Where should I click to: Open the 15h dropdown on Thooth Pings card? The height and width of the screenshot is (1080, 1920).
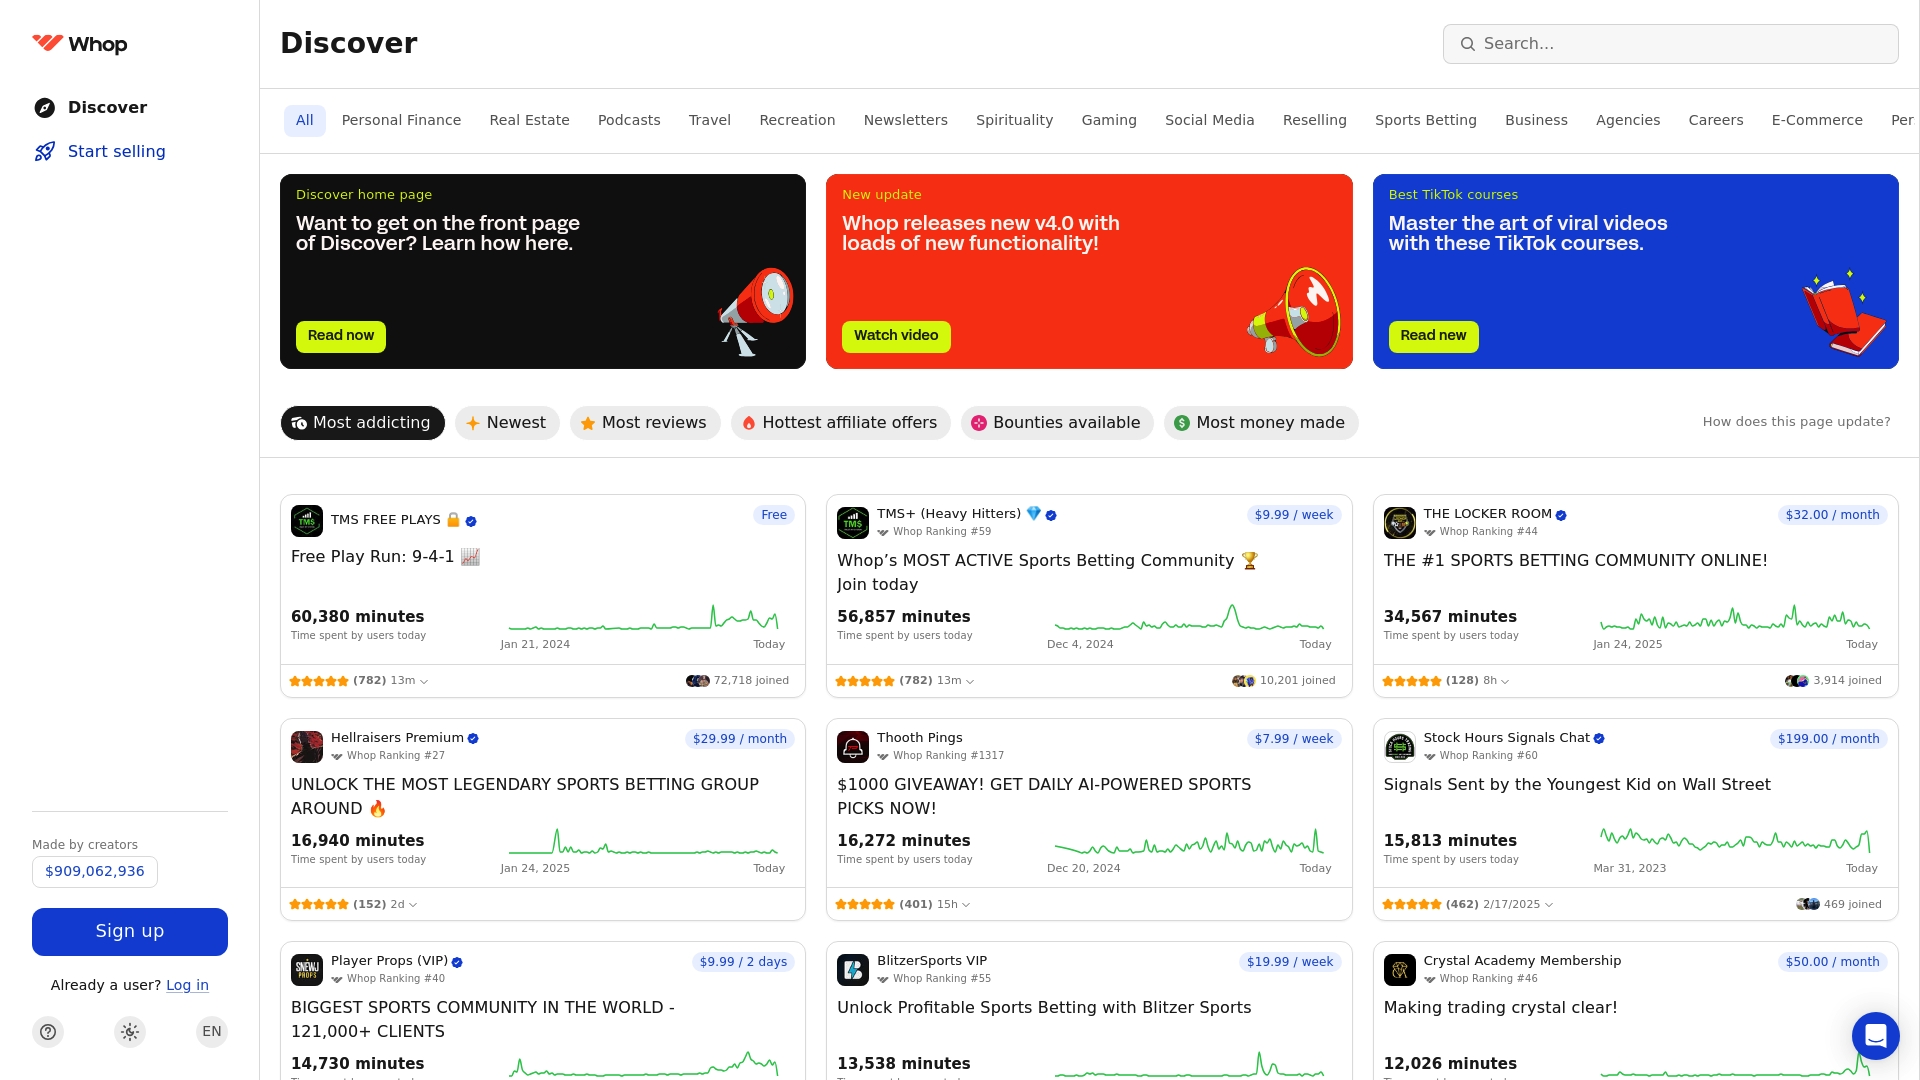(965, 904)
